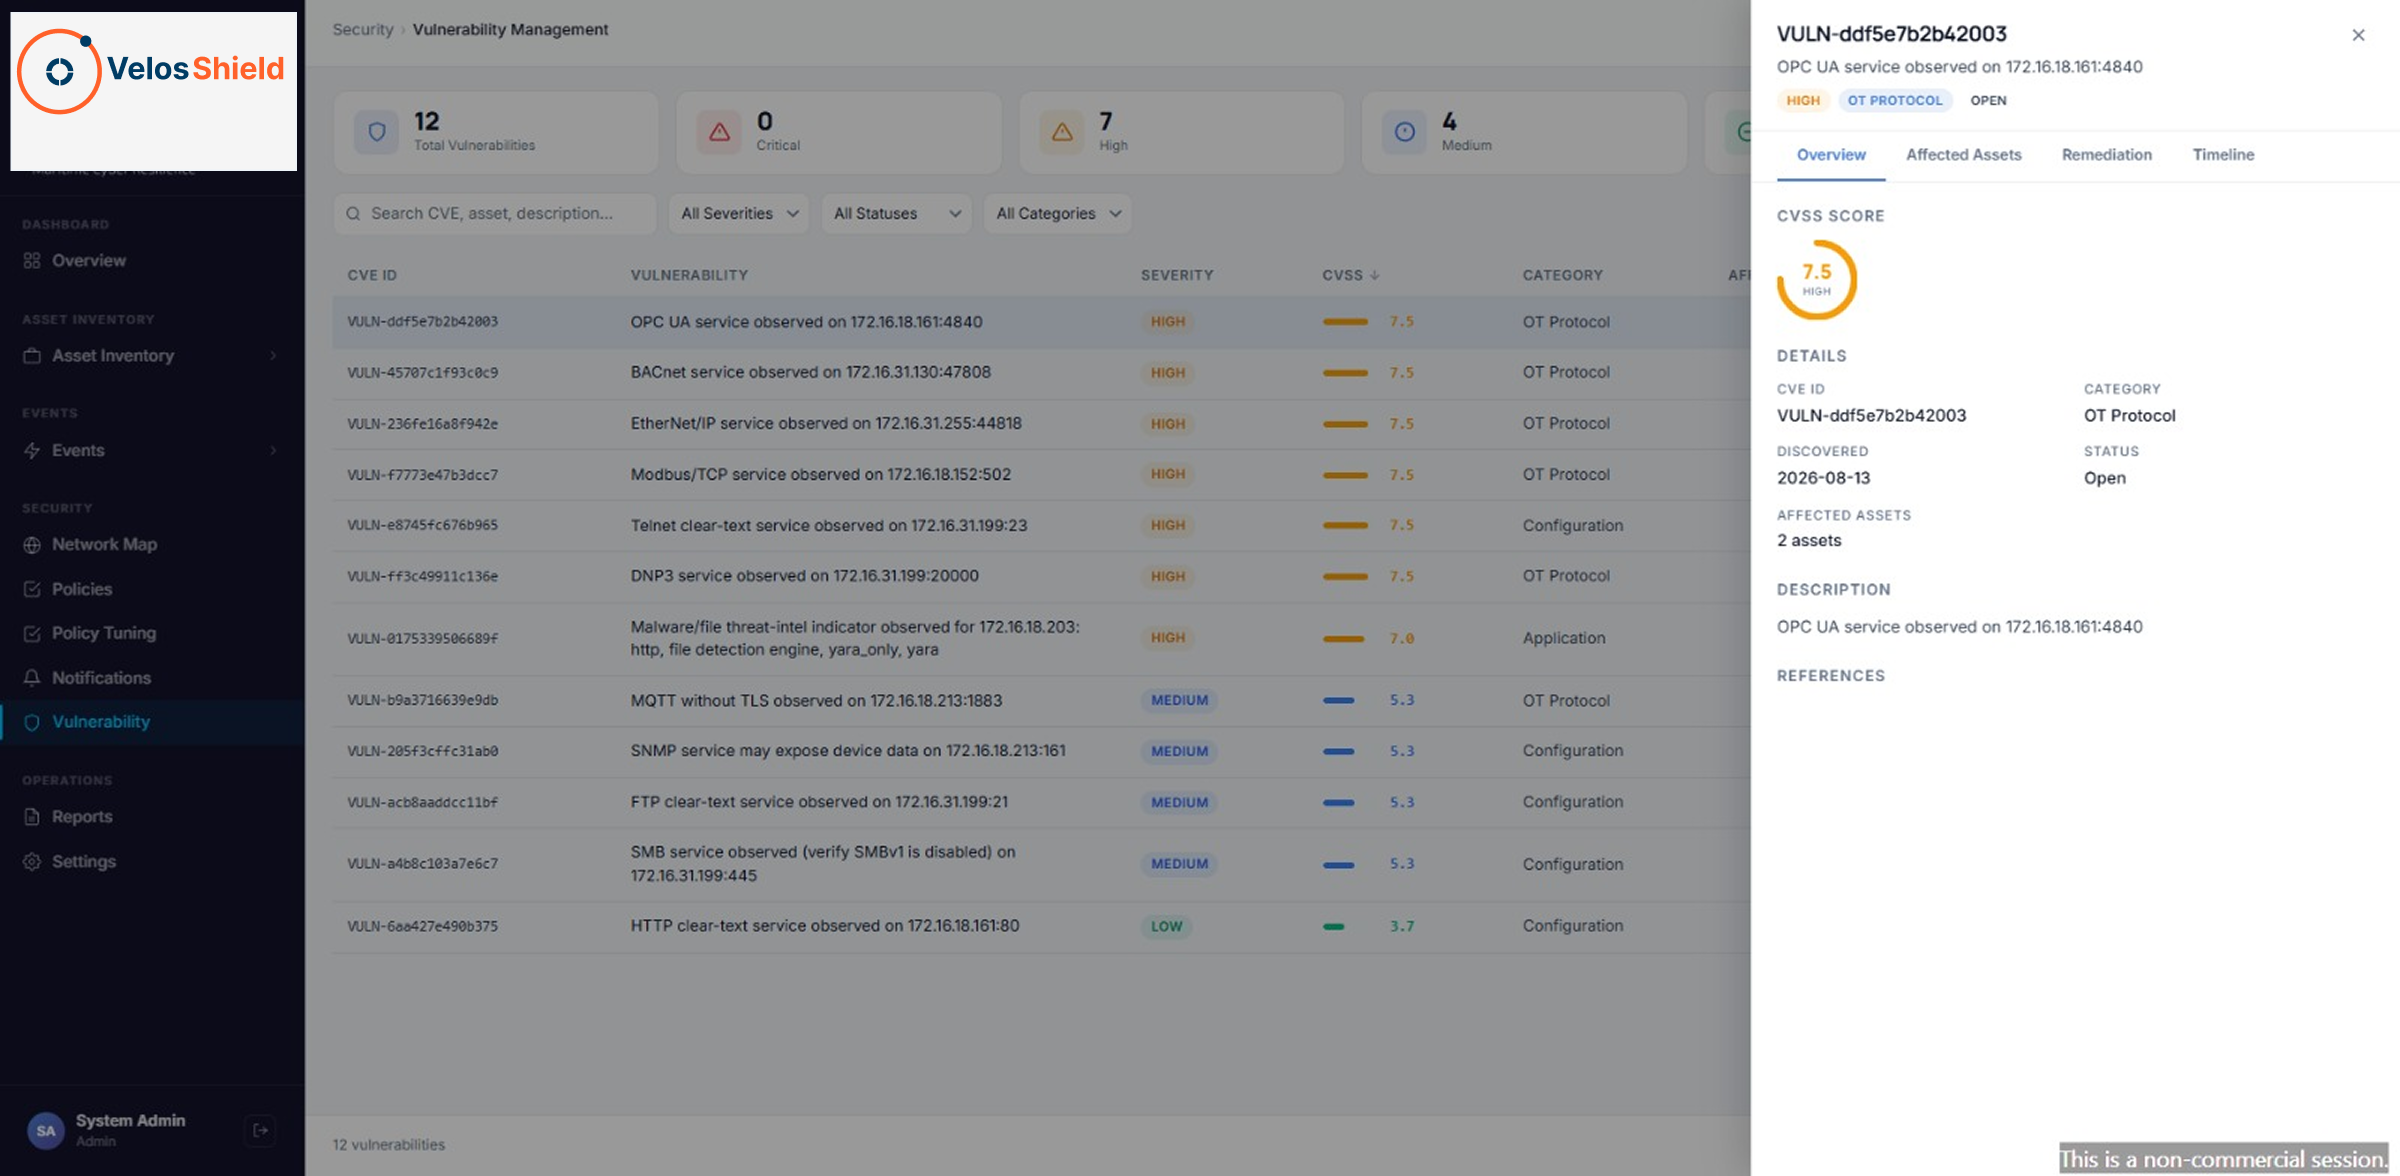Select the Modbus/TCP service vulnerability row
Viewport: 2400px width, 1176px height.
tap(1041, 475)
